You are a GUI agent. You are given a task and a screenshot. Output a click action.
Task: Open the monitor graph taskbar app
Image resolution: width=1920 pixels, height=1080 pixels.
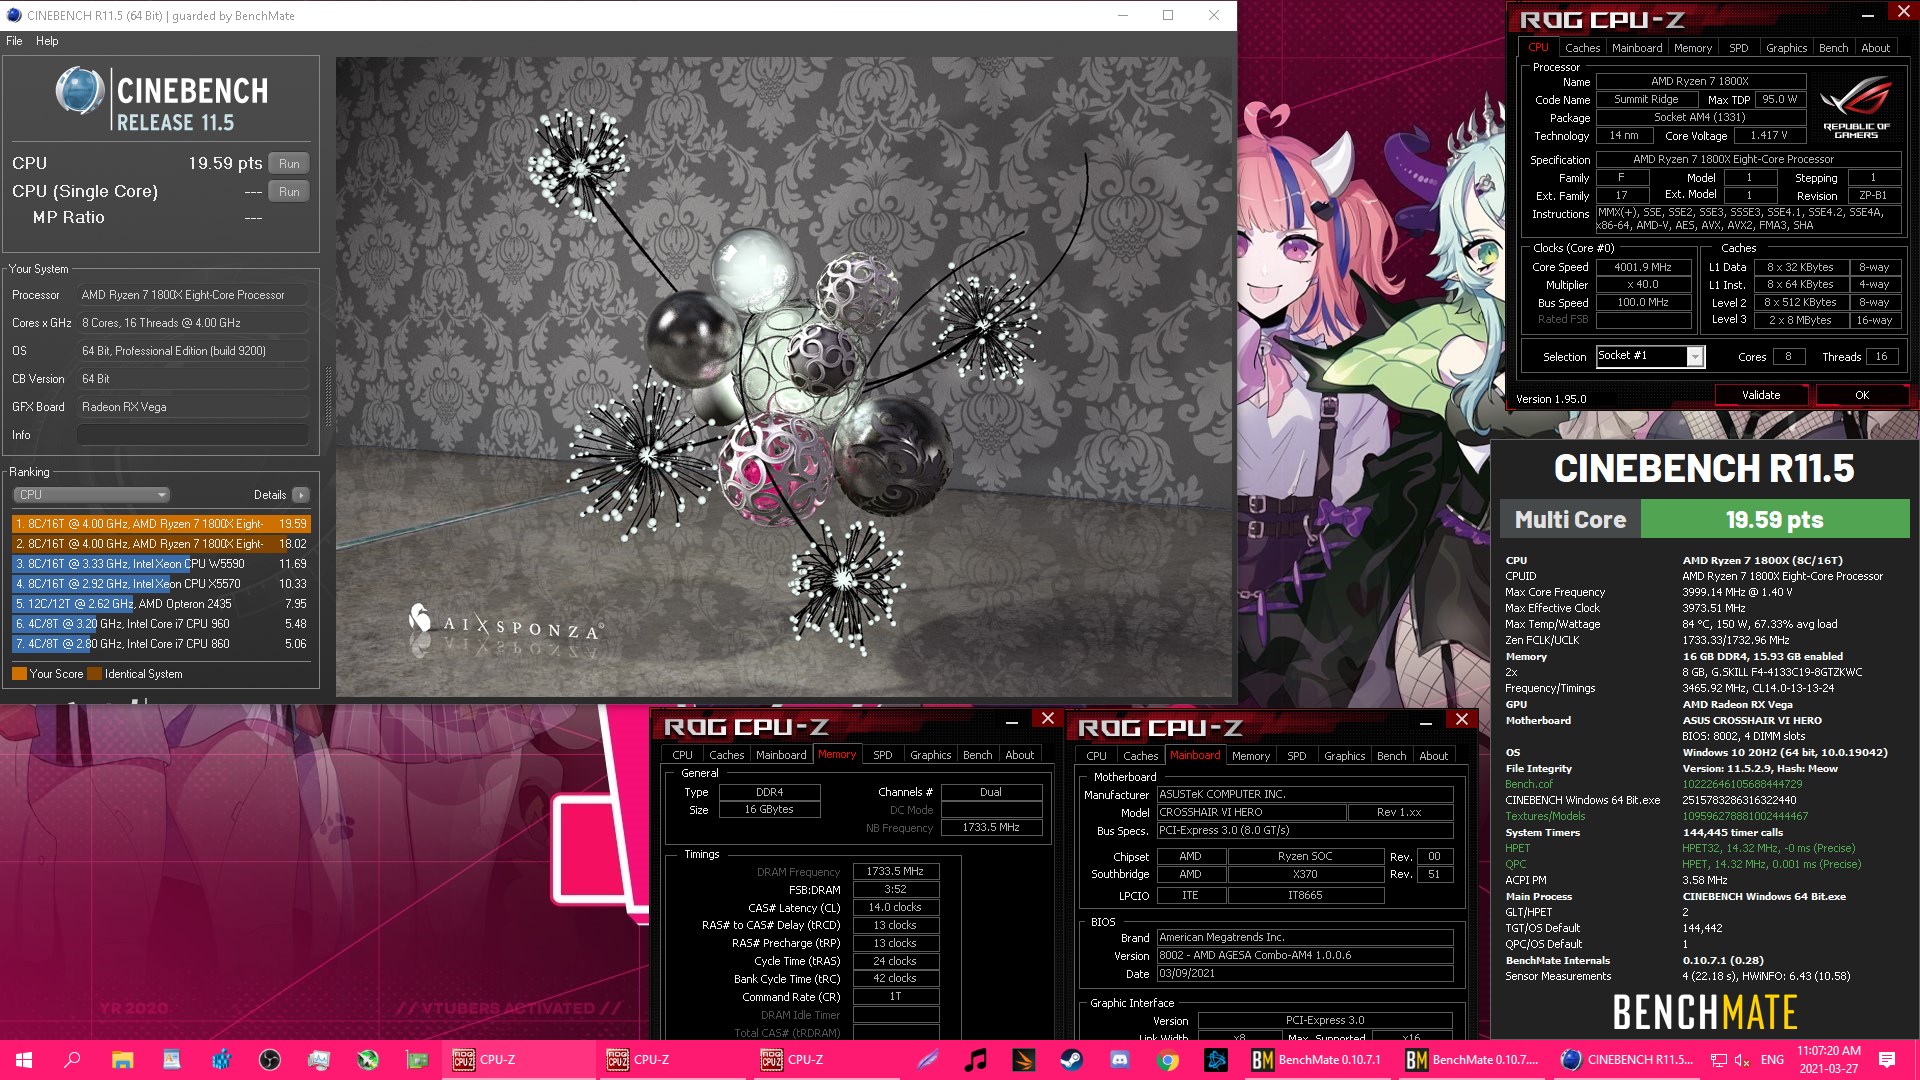pos(319,1060)
